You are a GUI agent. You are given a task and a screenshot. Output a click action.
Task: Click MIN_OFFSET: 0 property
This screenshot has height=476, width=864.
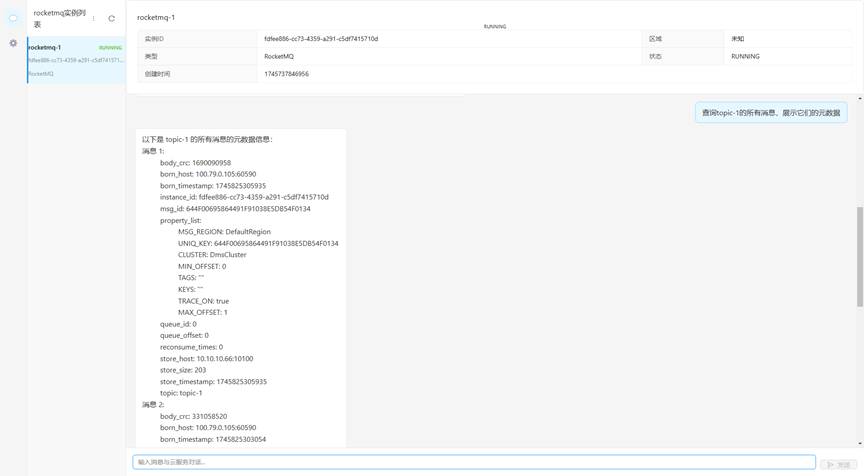[202, 267]
